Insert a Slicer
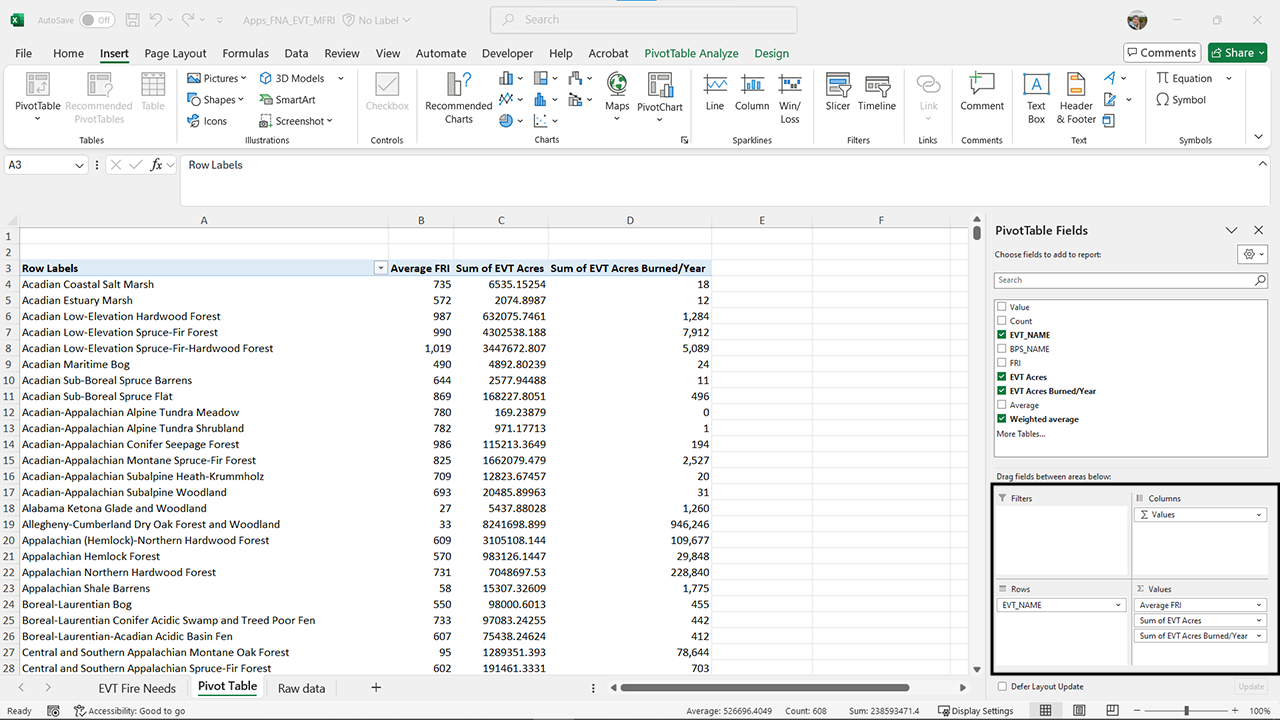Viewport: 1280px width, 720px height. click(x=837, y=94)
